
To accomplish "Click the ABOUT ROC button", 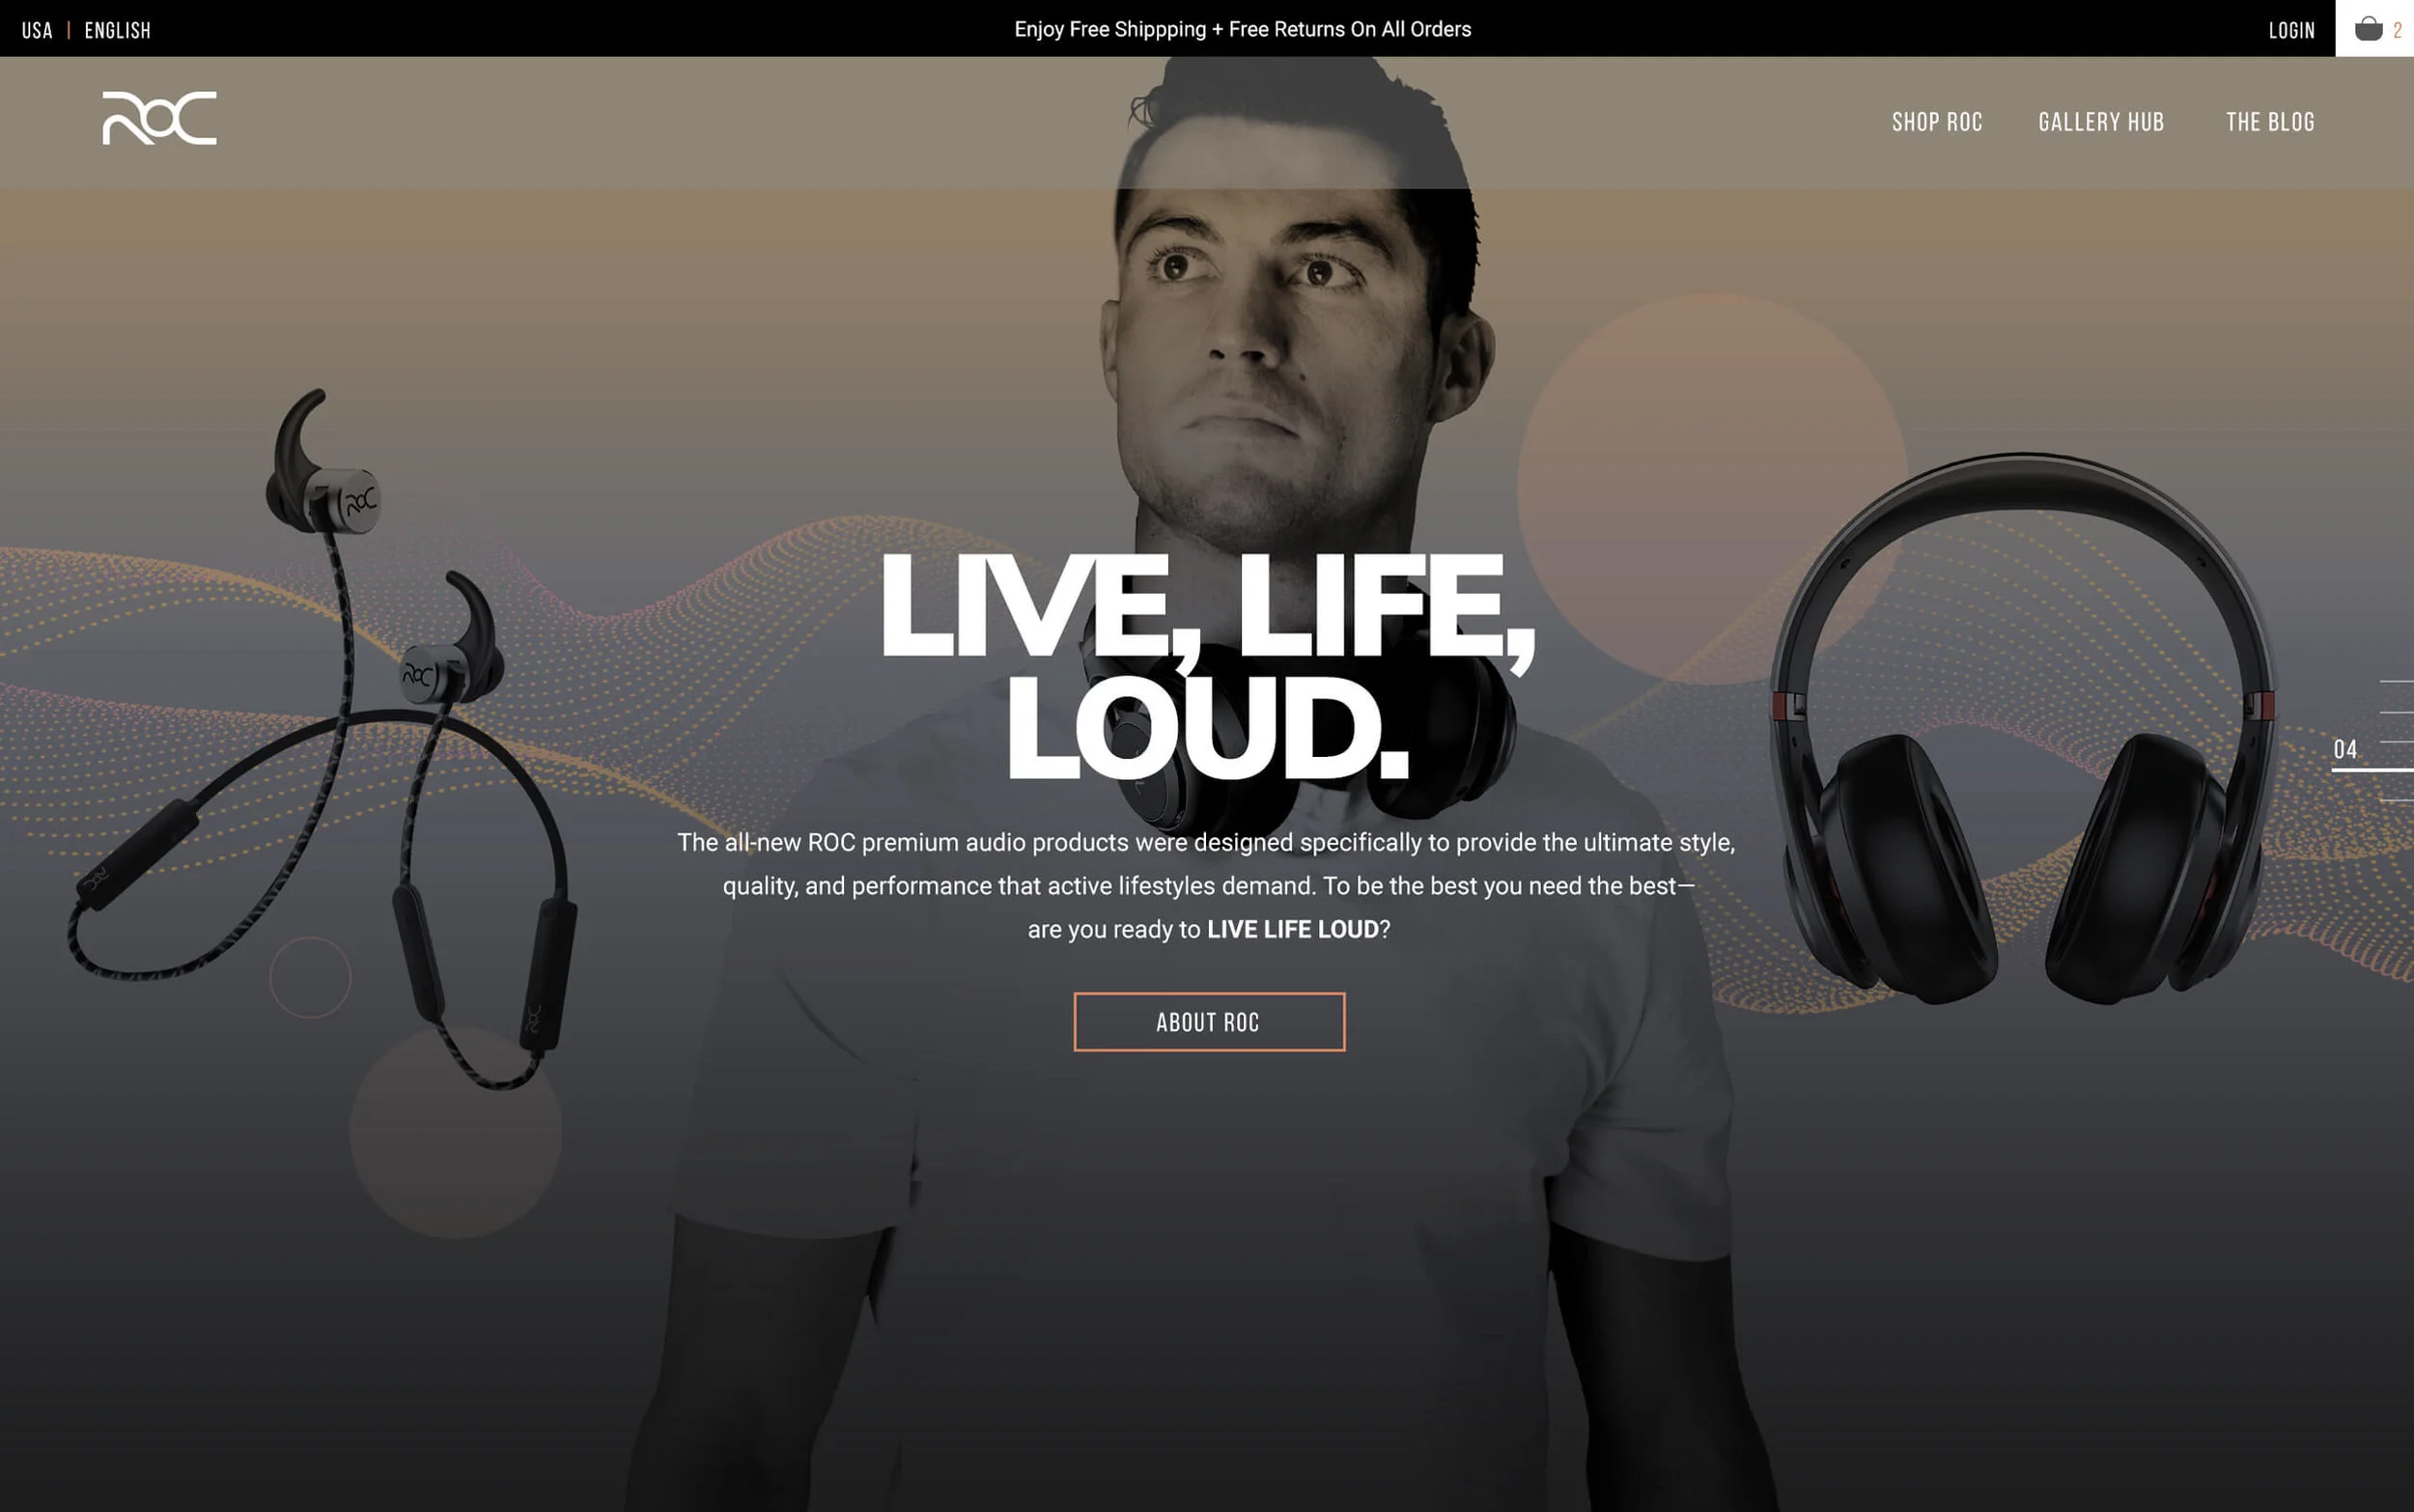I will point(1208,1021).
